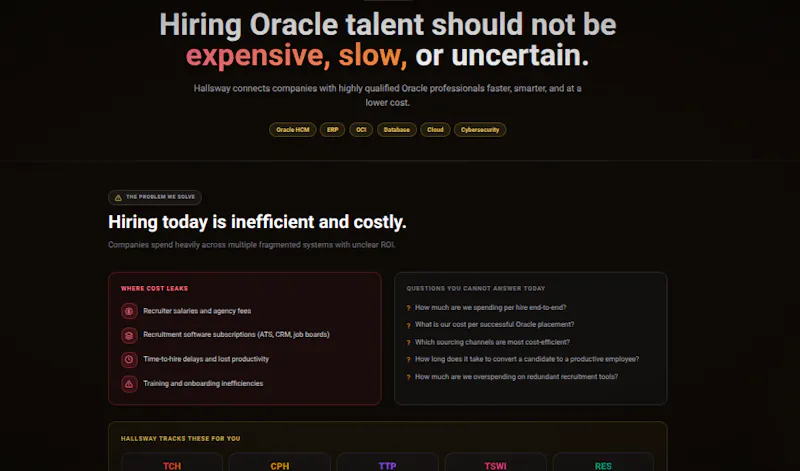Click the OCI tag pill

coord(361,130)
